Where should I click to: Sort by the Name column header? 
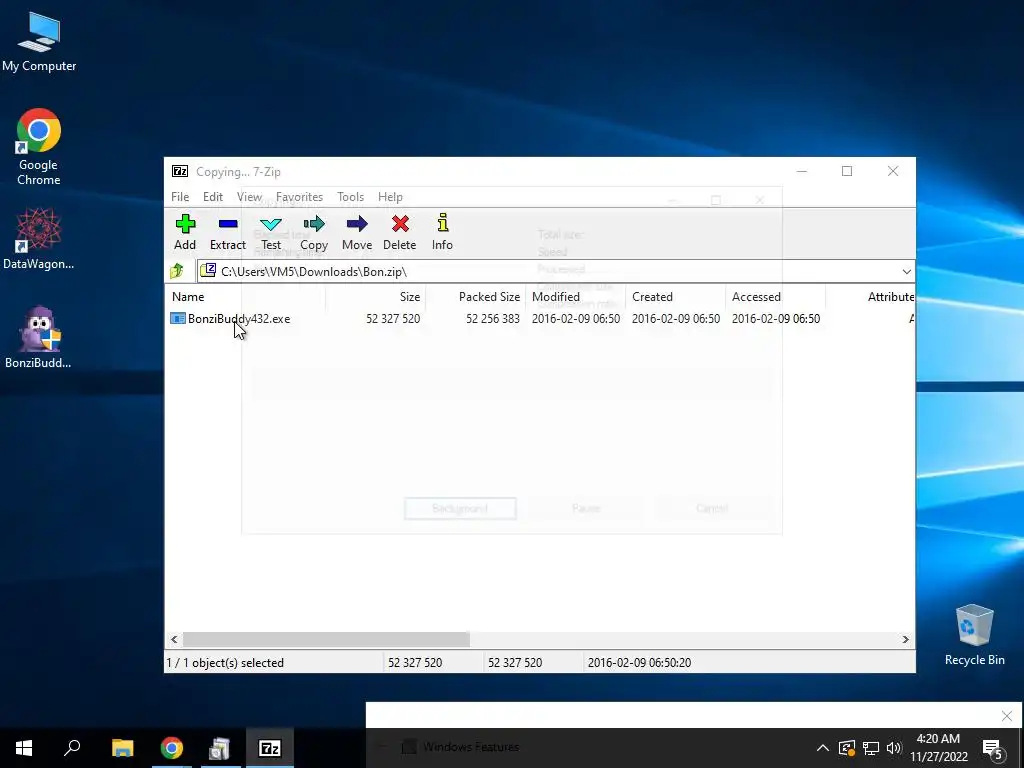pos(246,296)
